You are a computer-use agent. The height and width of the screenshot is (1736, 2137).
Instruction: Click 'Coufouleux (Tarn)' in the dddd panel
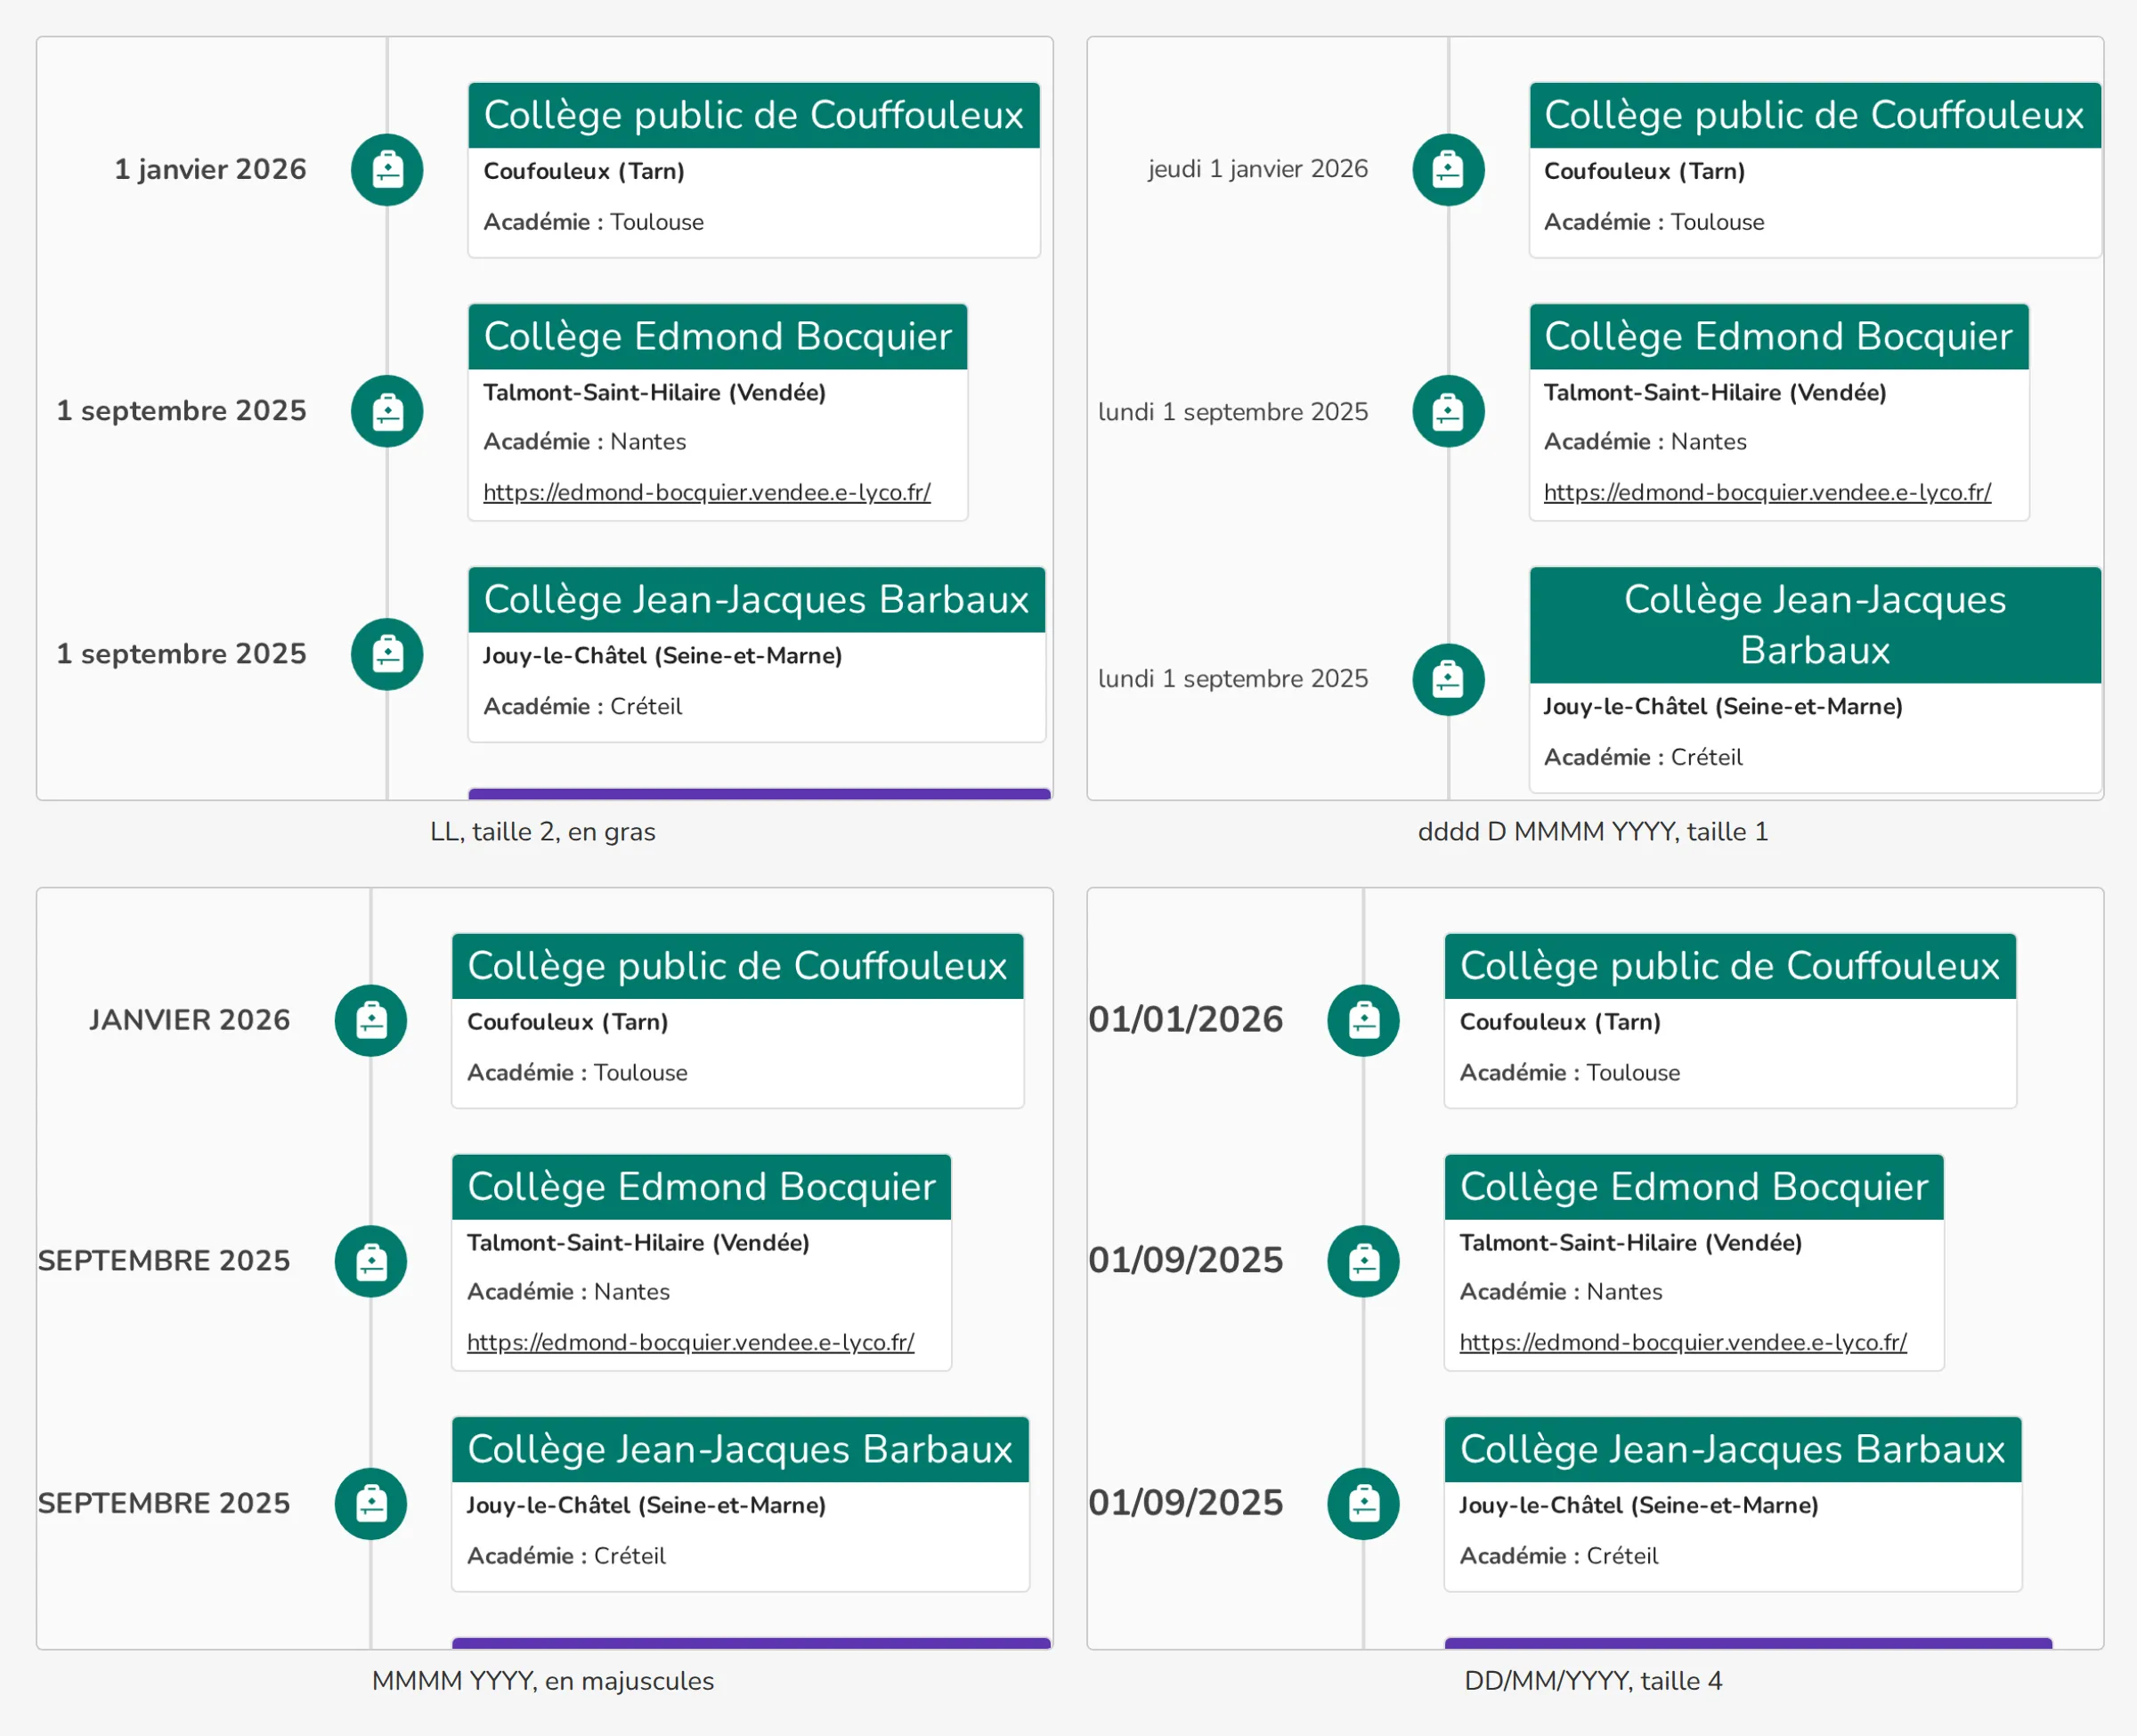[1644, 171]
